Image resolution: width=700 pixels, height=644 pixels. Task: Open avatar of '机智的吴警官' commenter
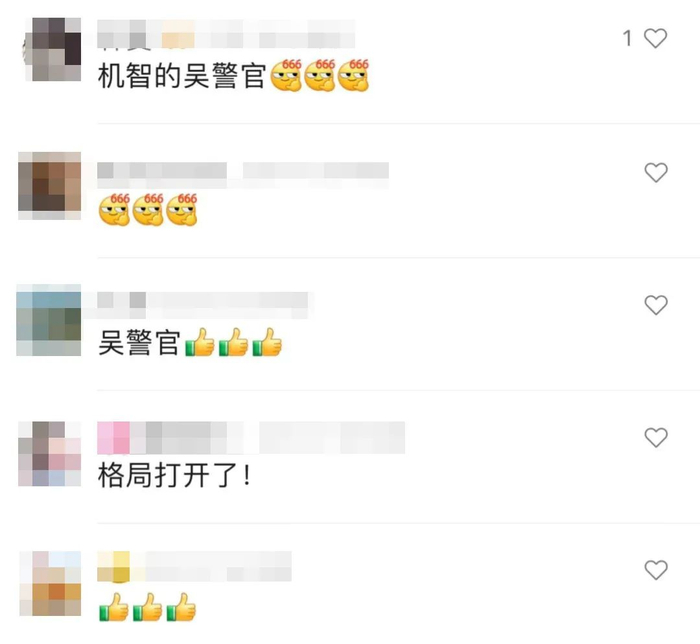click(52, 49)
